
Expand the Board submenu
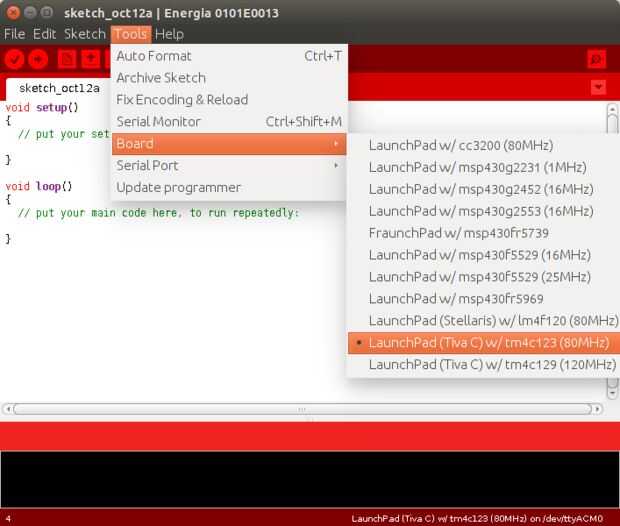coord(229,144)
